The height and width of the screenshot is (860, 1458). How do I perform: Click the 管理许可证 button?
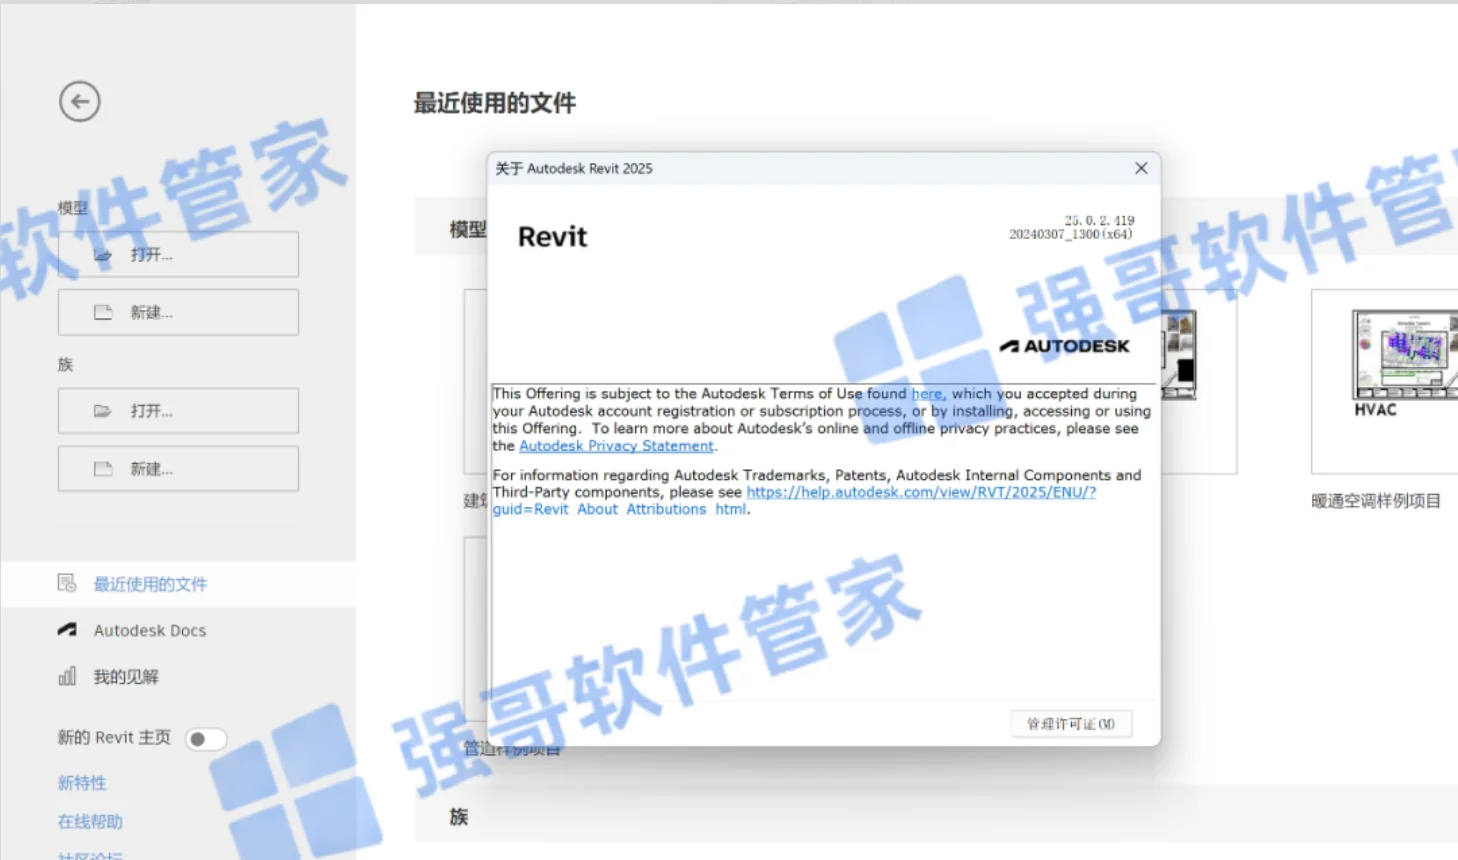1071,724
